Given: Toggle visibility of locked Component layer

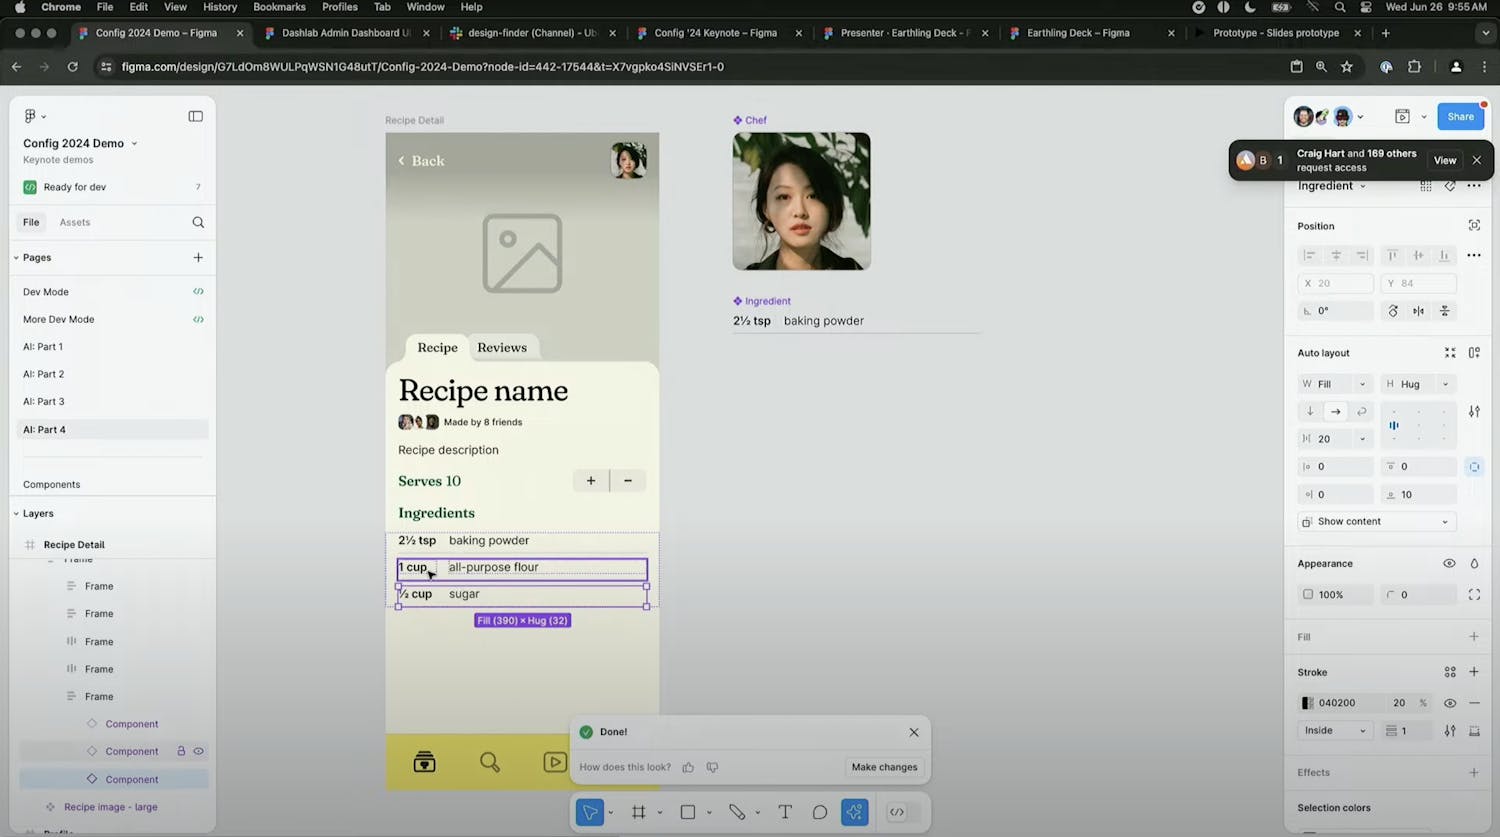Looking at the screenshot, I should click(198, 751).
